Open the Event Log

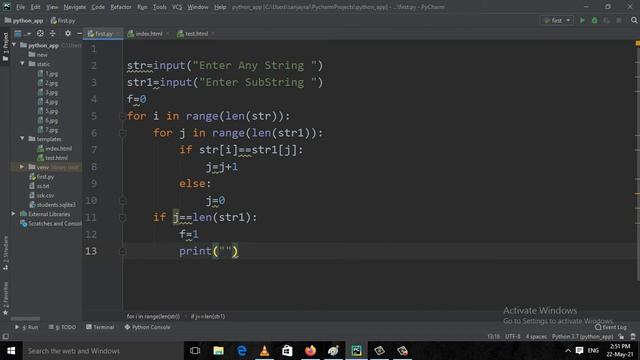tap(611, 327)
